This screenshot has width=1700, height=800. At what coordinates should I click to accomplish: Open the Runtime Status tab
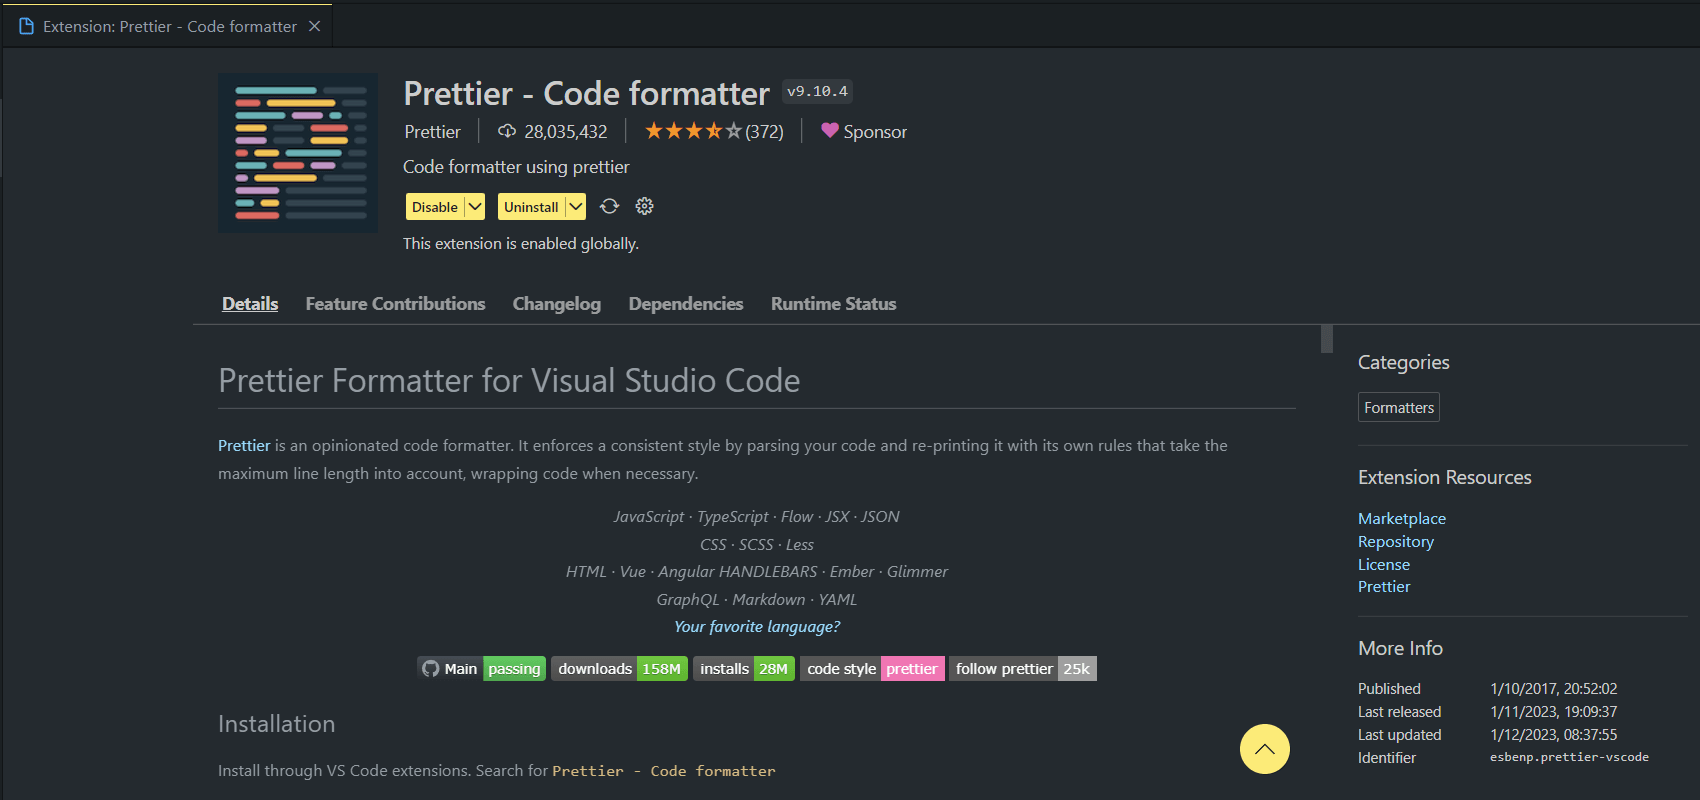(834, 304)
